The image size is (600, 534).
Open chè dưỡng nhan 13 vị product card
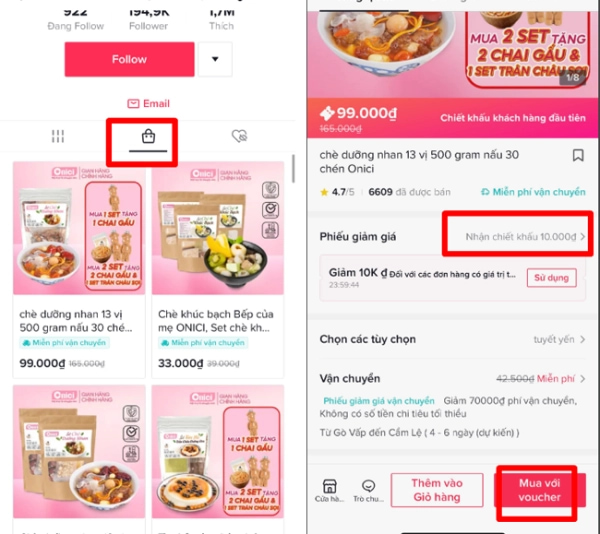click(x=79, y=270)
